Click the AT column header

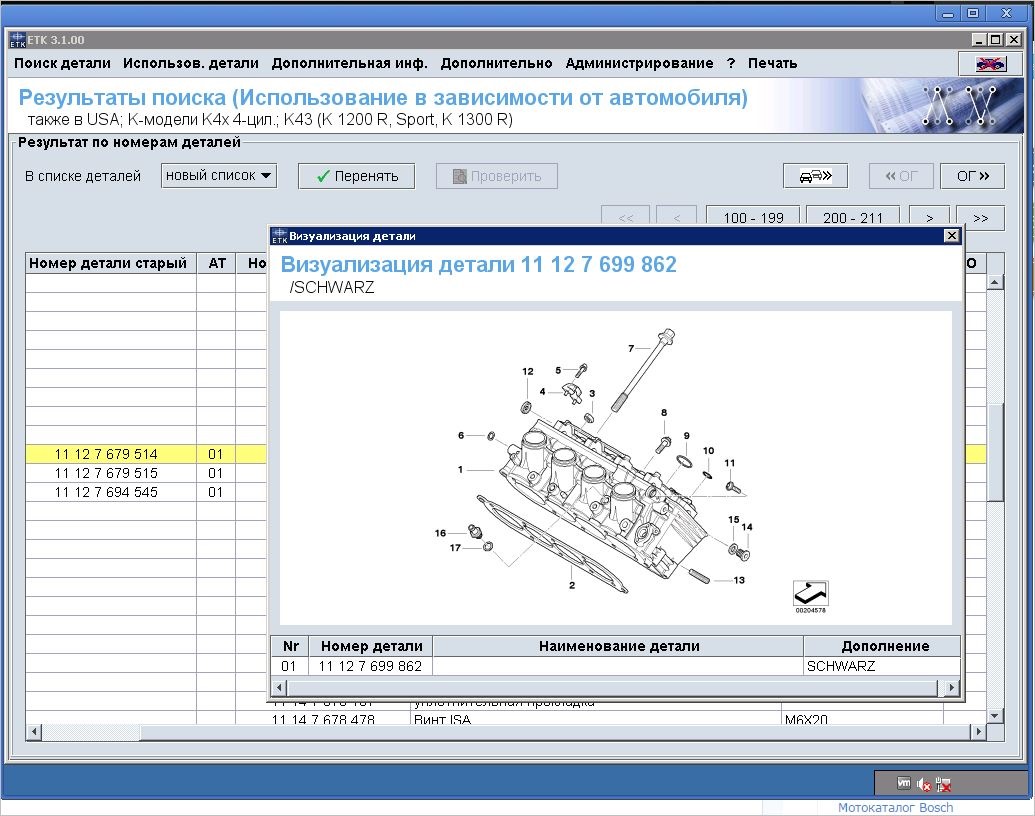point(217,263)
